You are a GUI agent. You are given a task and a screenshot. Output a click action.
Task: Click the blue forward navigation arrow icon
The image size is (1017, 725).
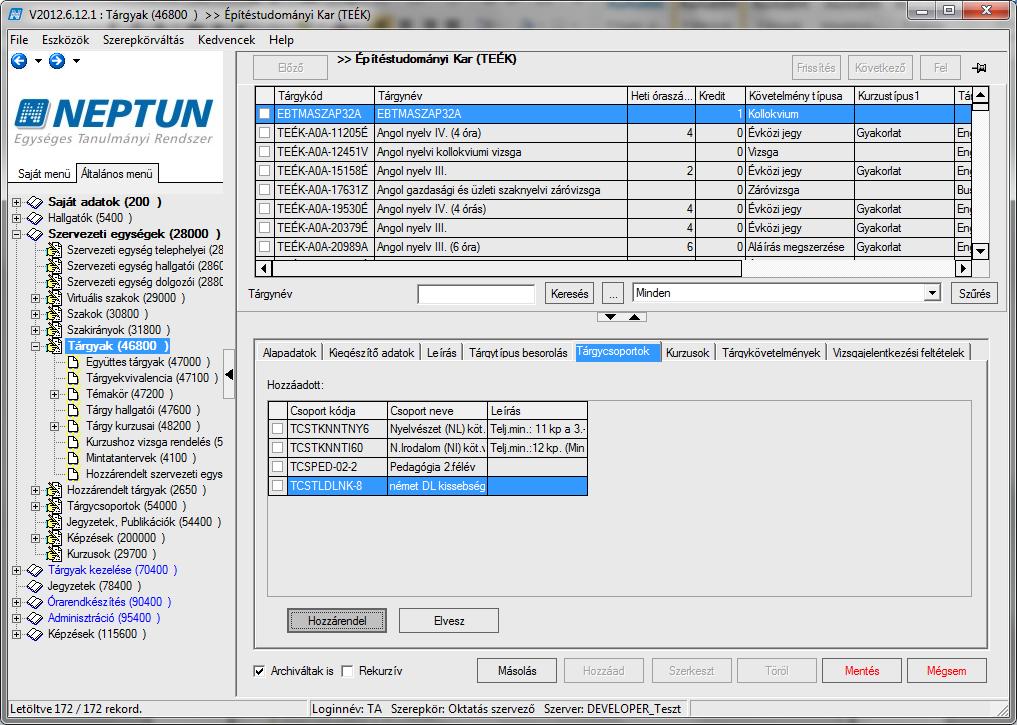point(57,61)
